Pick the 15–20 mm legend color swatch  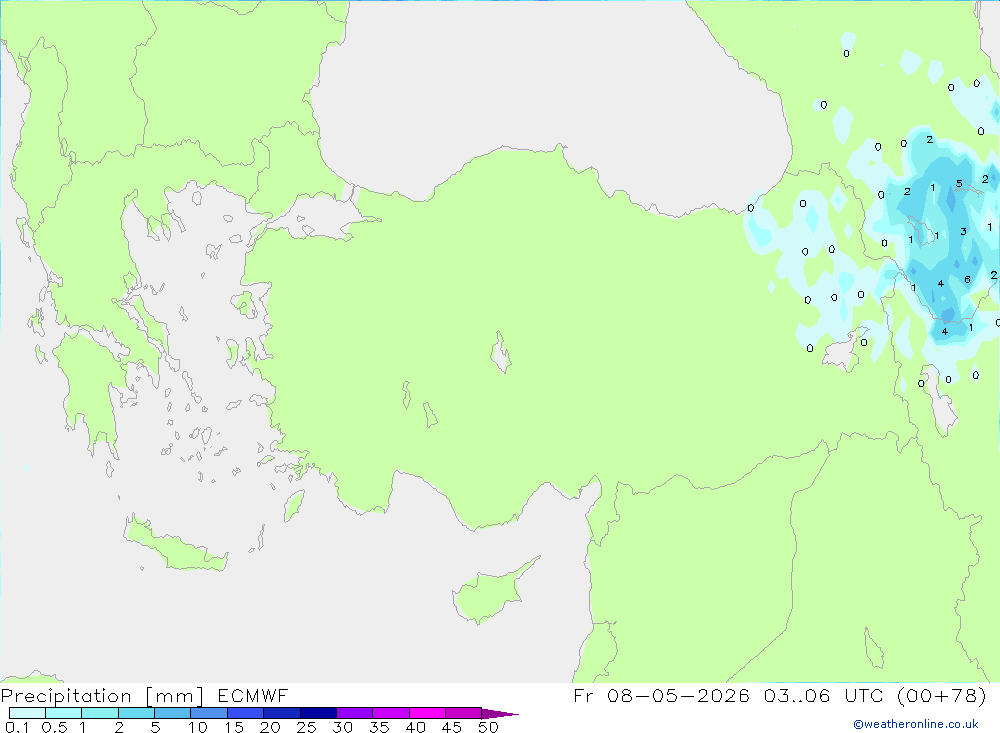click(245, 713)
